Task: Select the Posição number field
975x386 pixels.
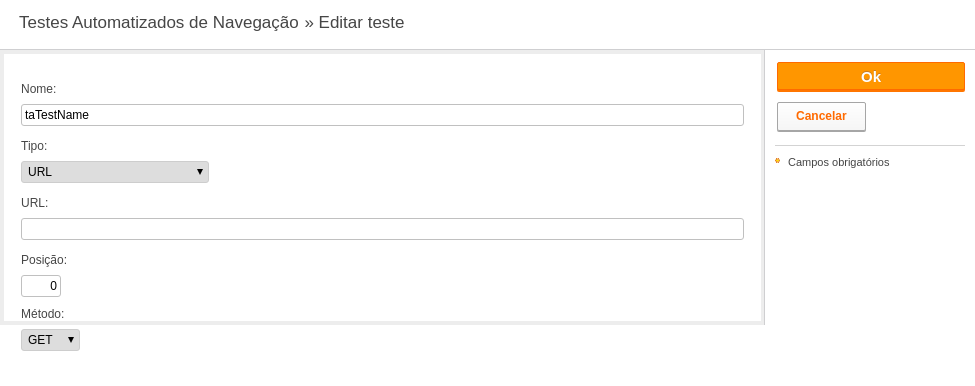Action: point(41,286)
